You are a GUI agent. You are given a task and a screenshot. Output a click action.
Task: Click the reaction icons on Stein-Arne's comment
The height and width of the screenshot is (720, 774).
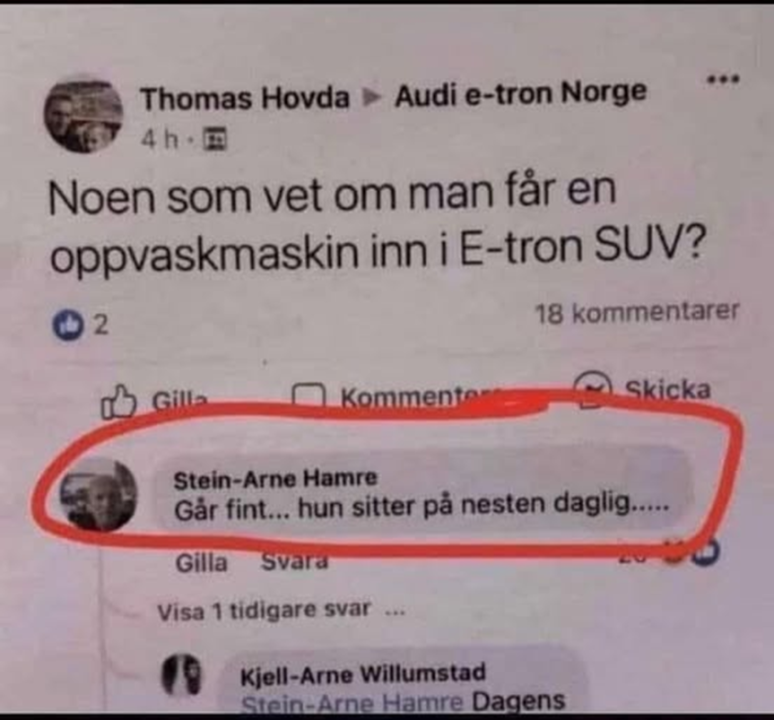pos(691,552)
